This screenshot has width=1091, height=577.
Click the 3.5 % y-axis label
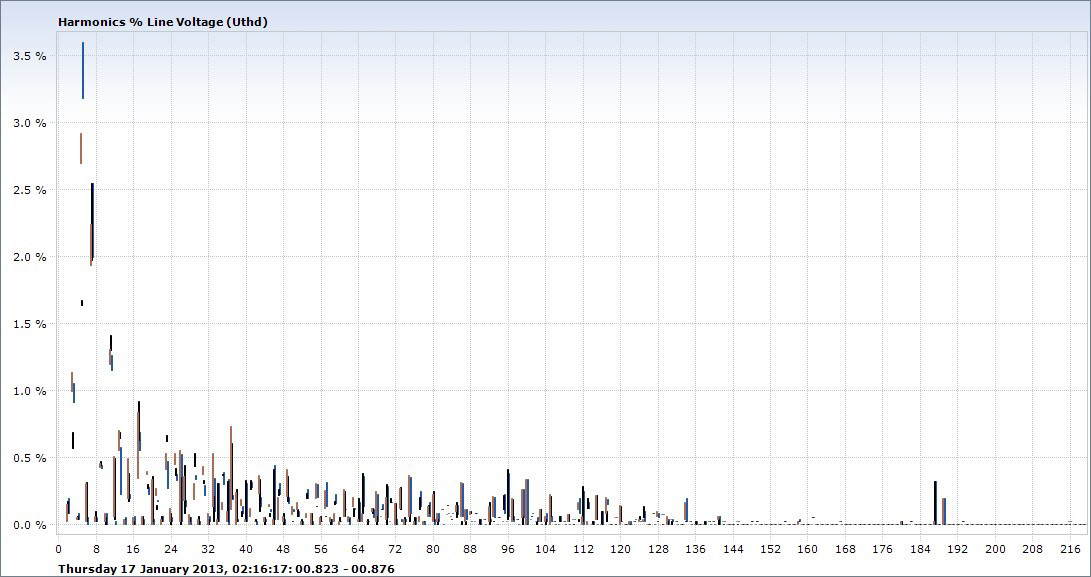point(30,56)
